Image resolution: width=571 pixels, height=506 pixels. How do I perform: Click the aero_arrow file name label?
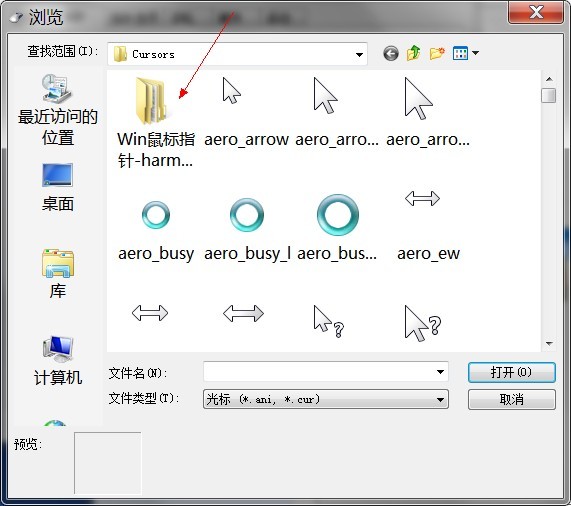point(246,140)
